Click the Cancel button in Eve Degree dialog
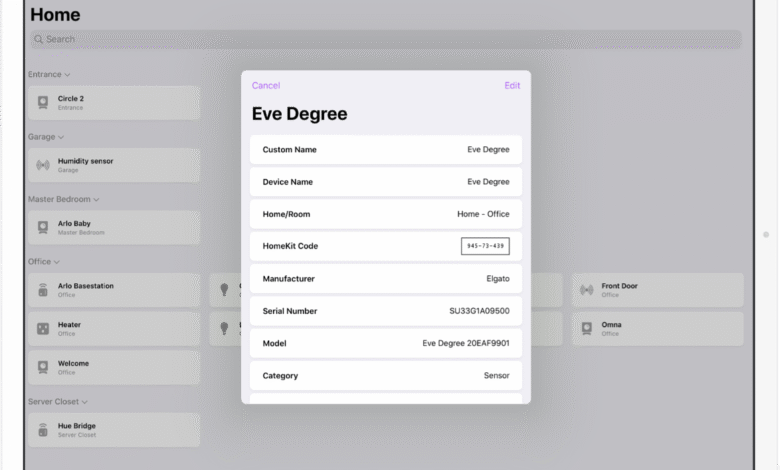The height and width of the screenshot is (470, 780). click(x=266, y=86)
